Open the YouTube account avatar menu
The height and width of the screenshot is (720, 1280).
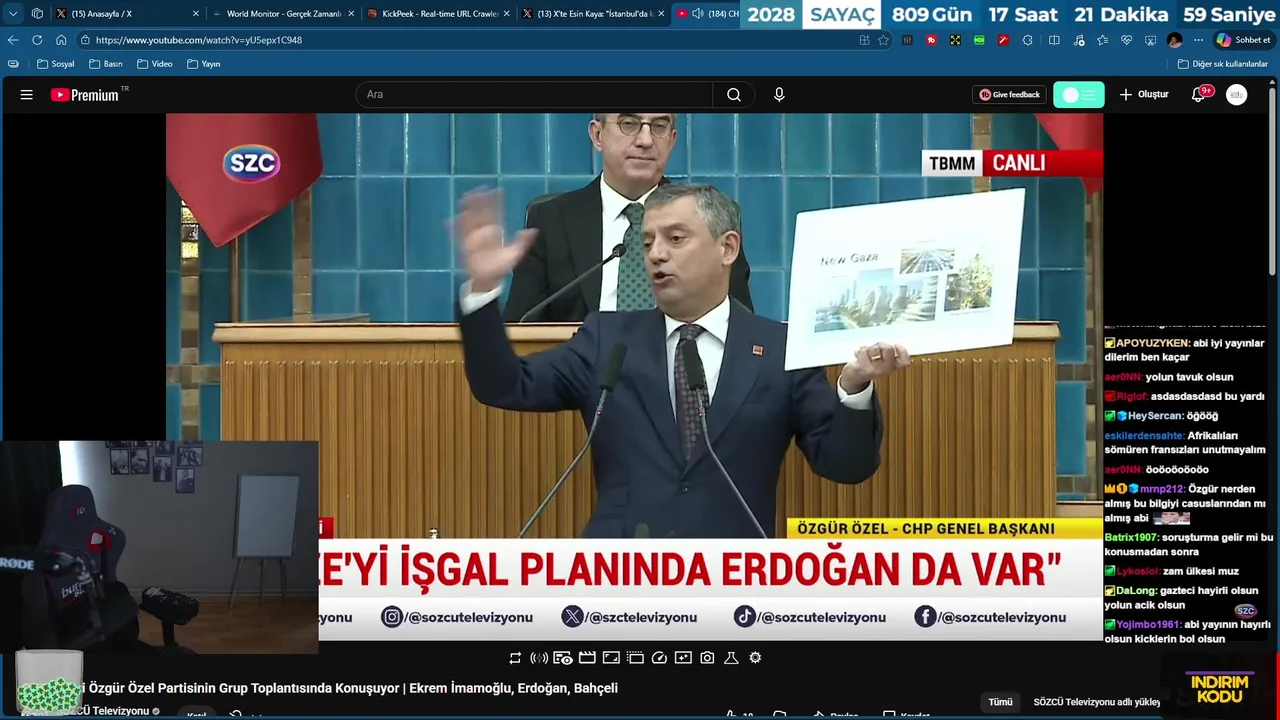[1237, 95]
